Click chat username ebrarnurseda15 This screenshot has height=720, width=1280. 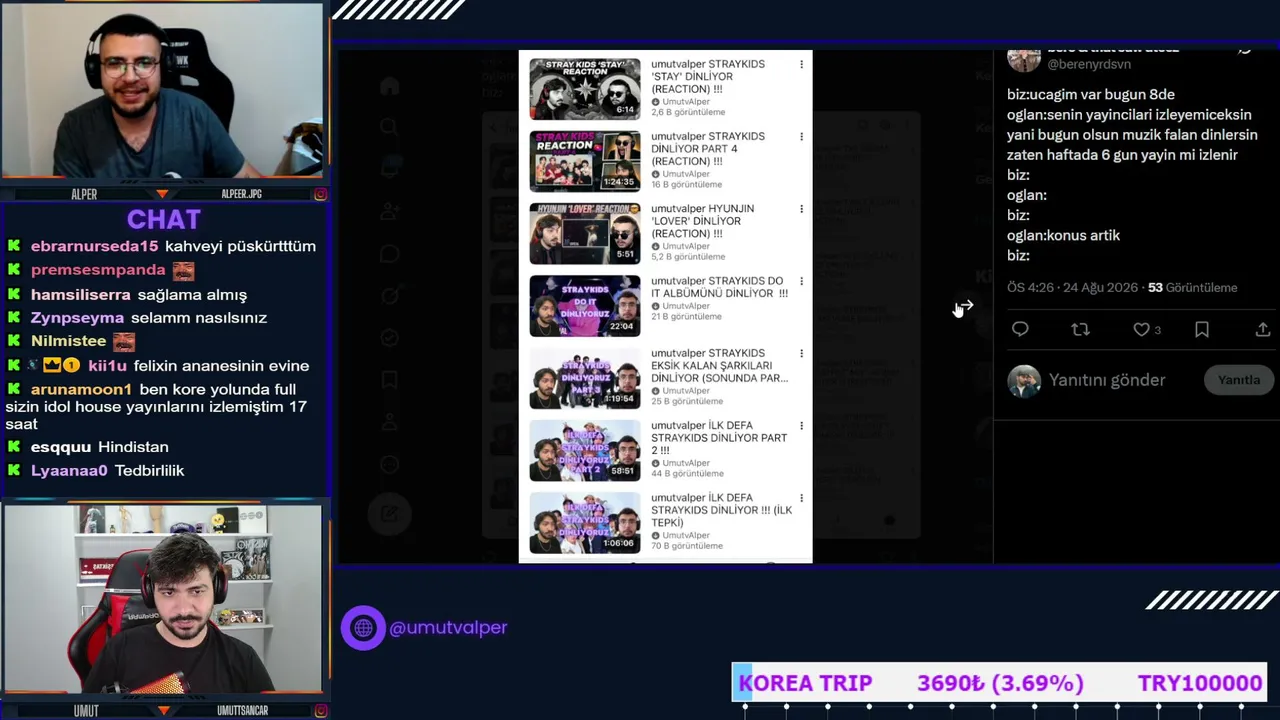(x=94, y=246)
